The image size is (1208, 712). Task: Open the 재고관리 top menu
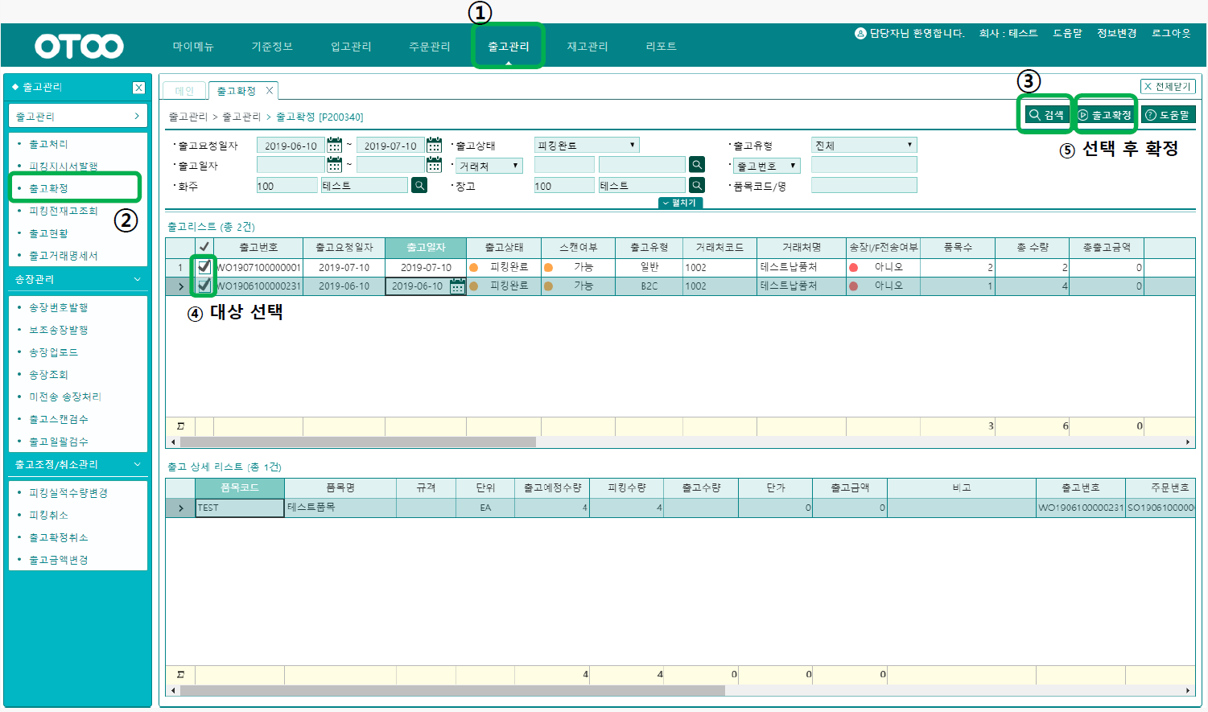(x=587, y=47)
